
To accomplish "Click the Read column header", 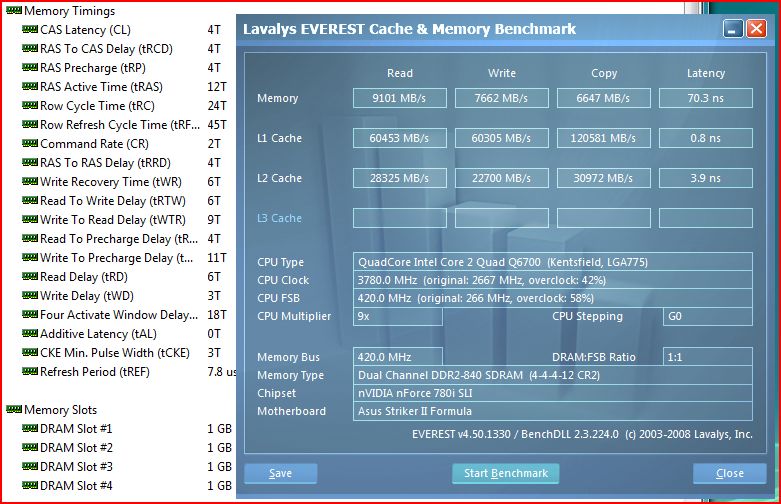I will tap(399, 73).
